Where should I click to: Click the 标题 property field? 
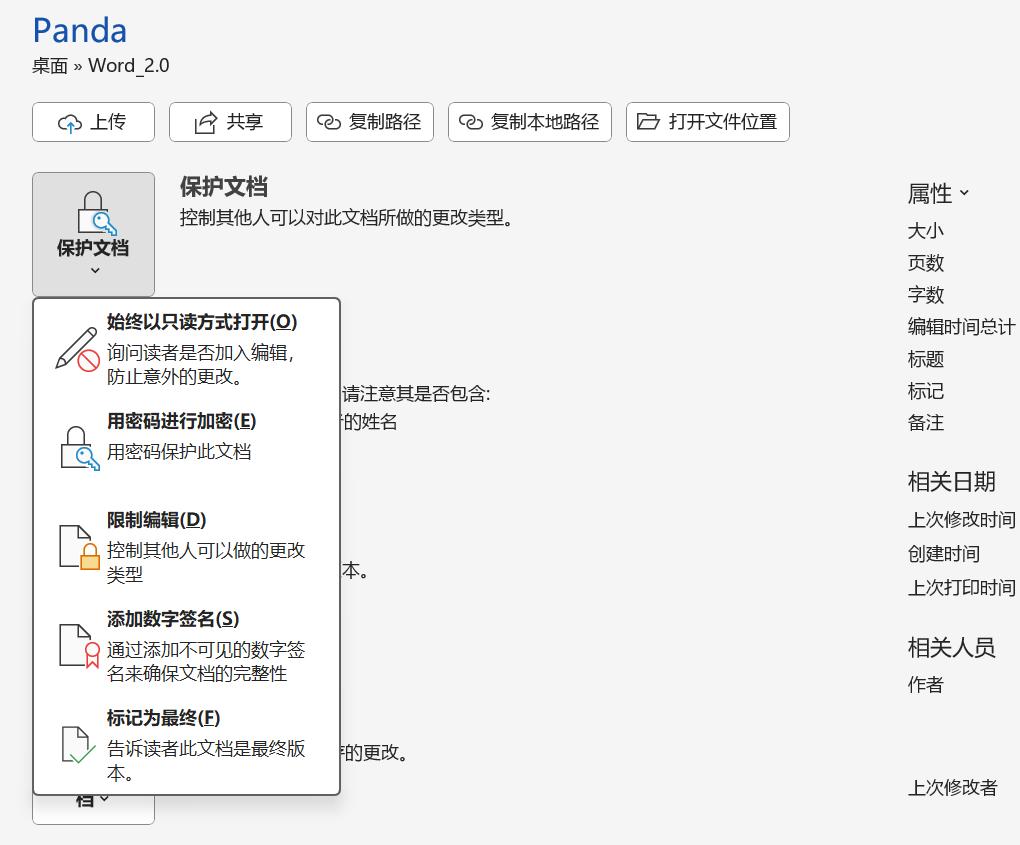click(925, 359)
